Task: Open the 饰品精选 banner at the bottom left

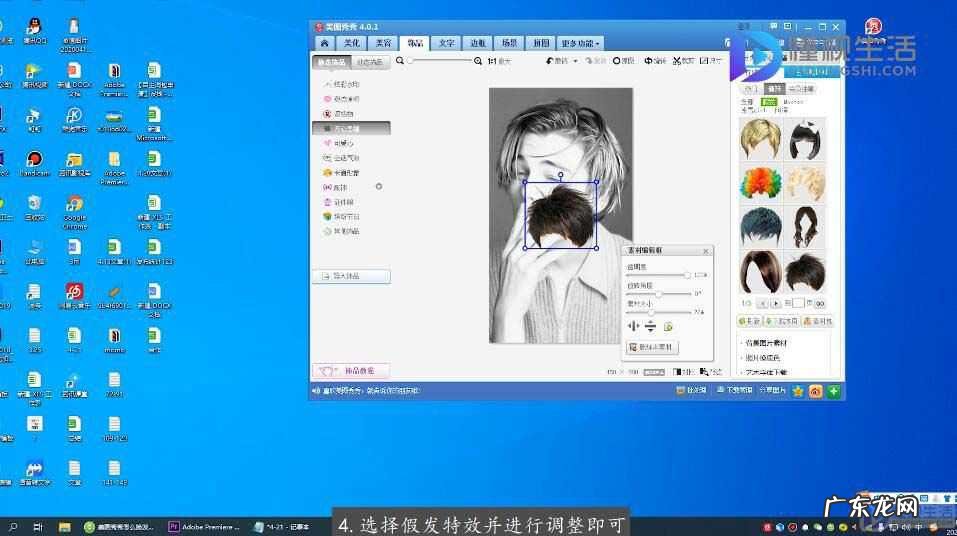Action: click(x=351, y=371)
